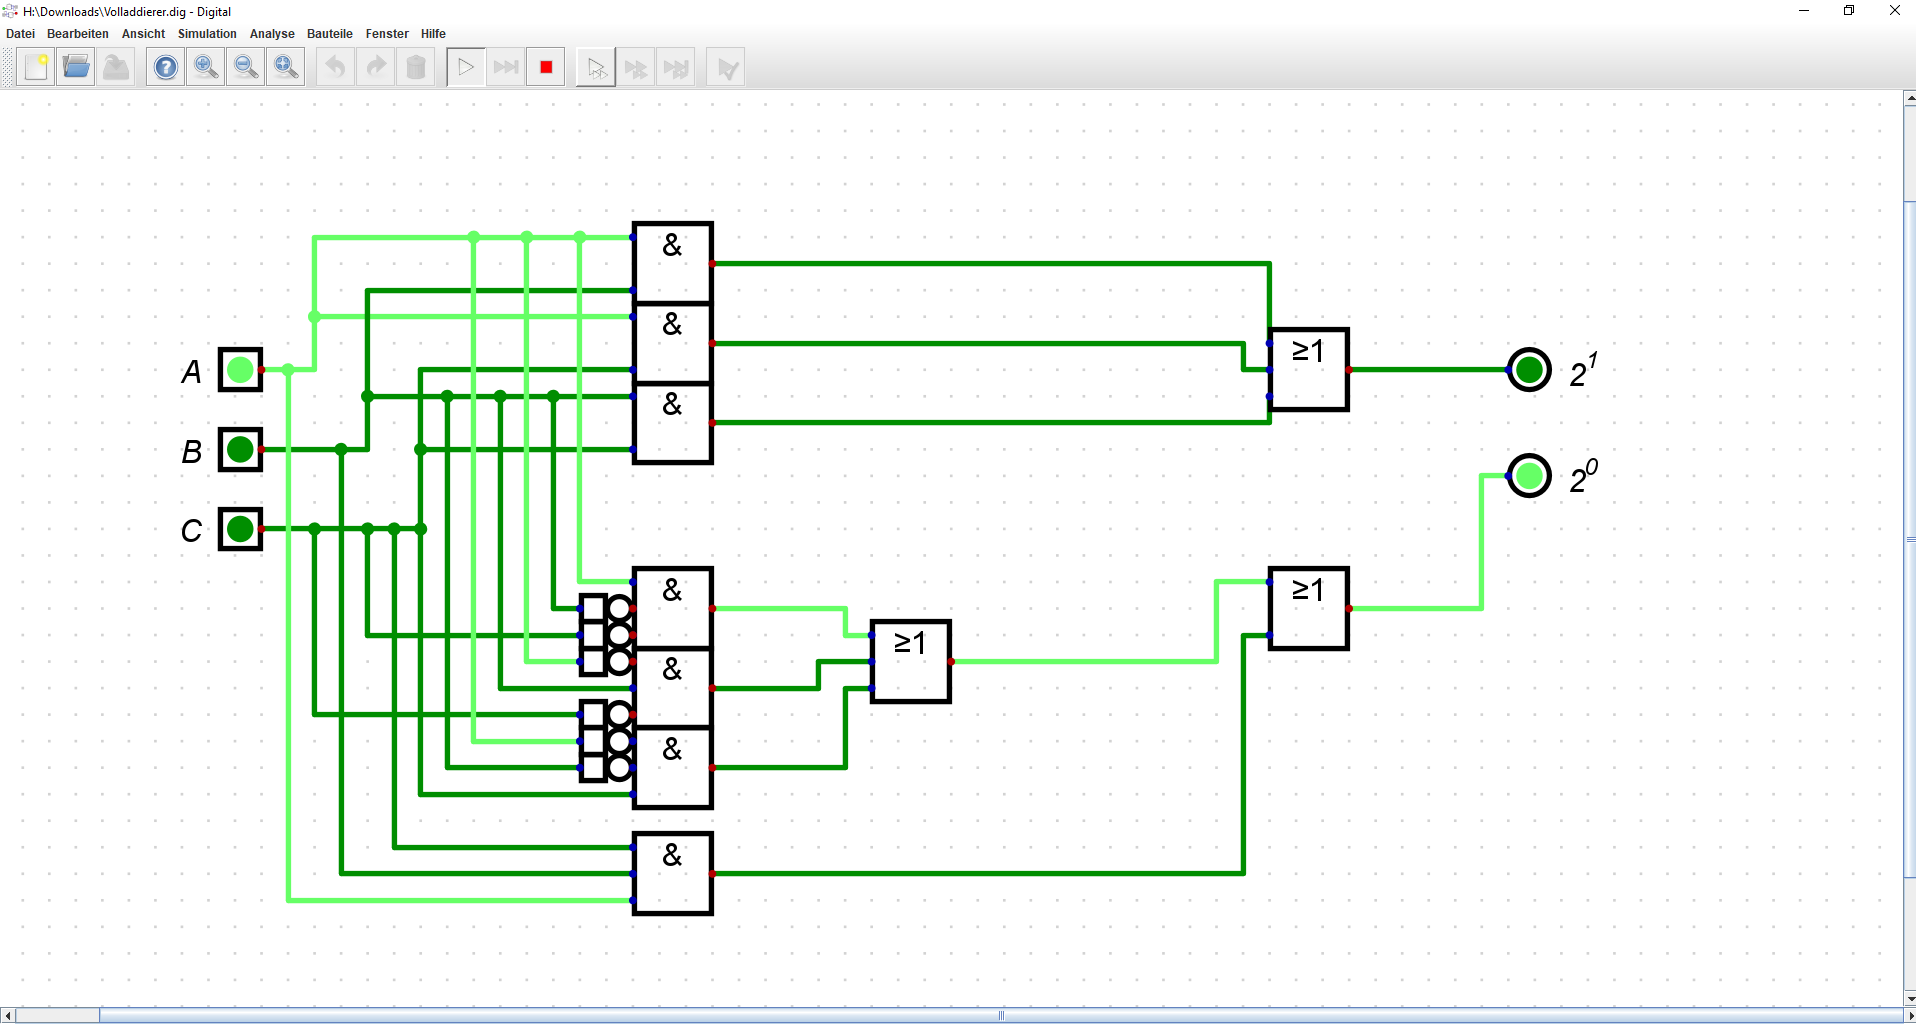Click the output LED labeled 2^1

coord(1529,370)
